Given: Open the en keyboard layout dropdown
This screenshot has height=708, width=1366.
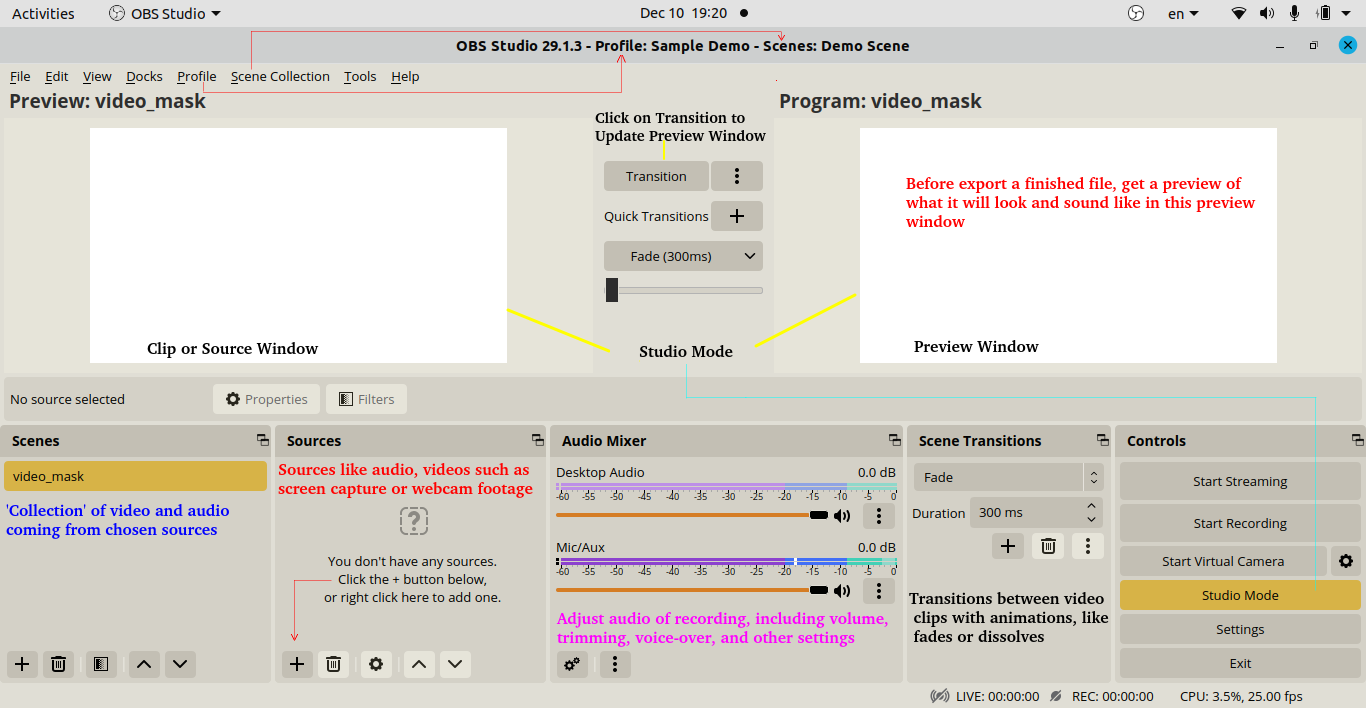Looking at the screenshot, I should click(1183, 14).
